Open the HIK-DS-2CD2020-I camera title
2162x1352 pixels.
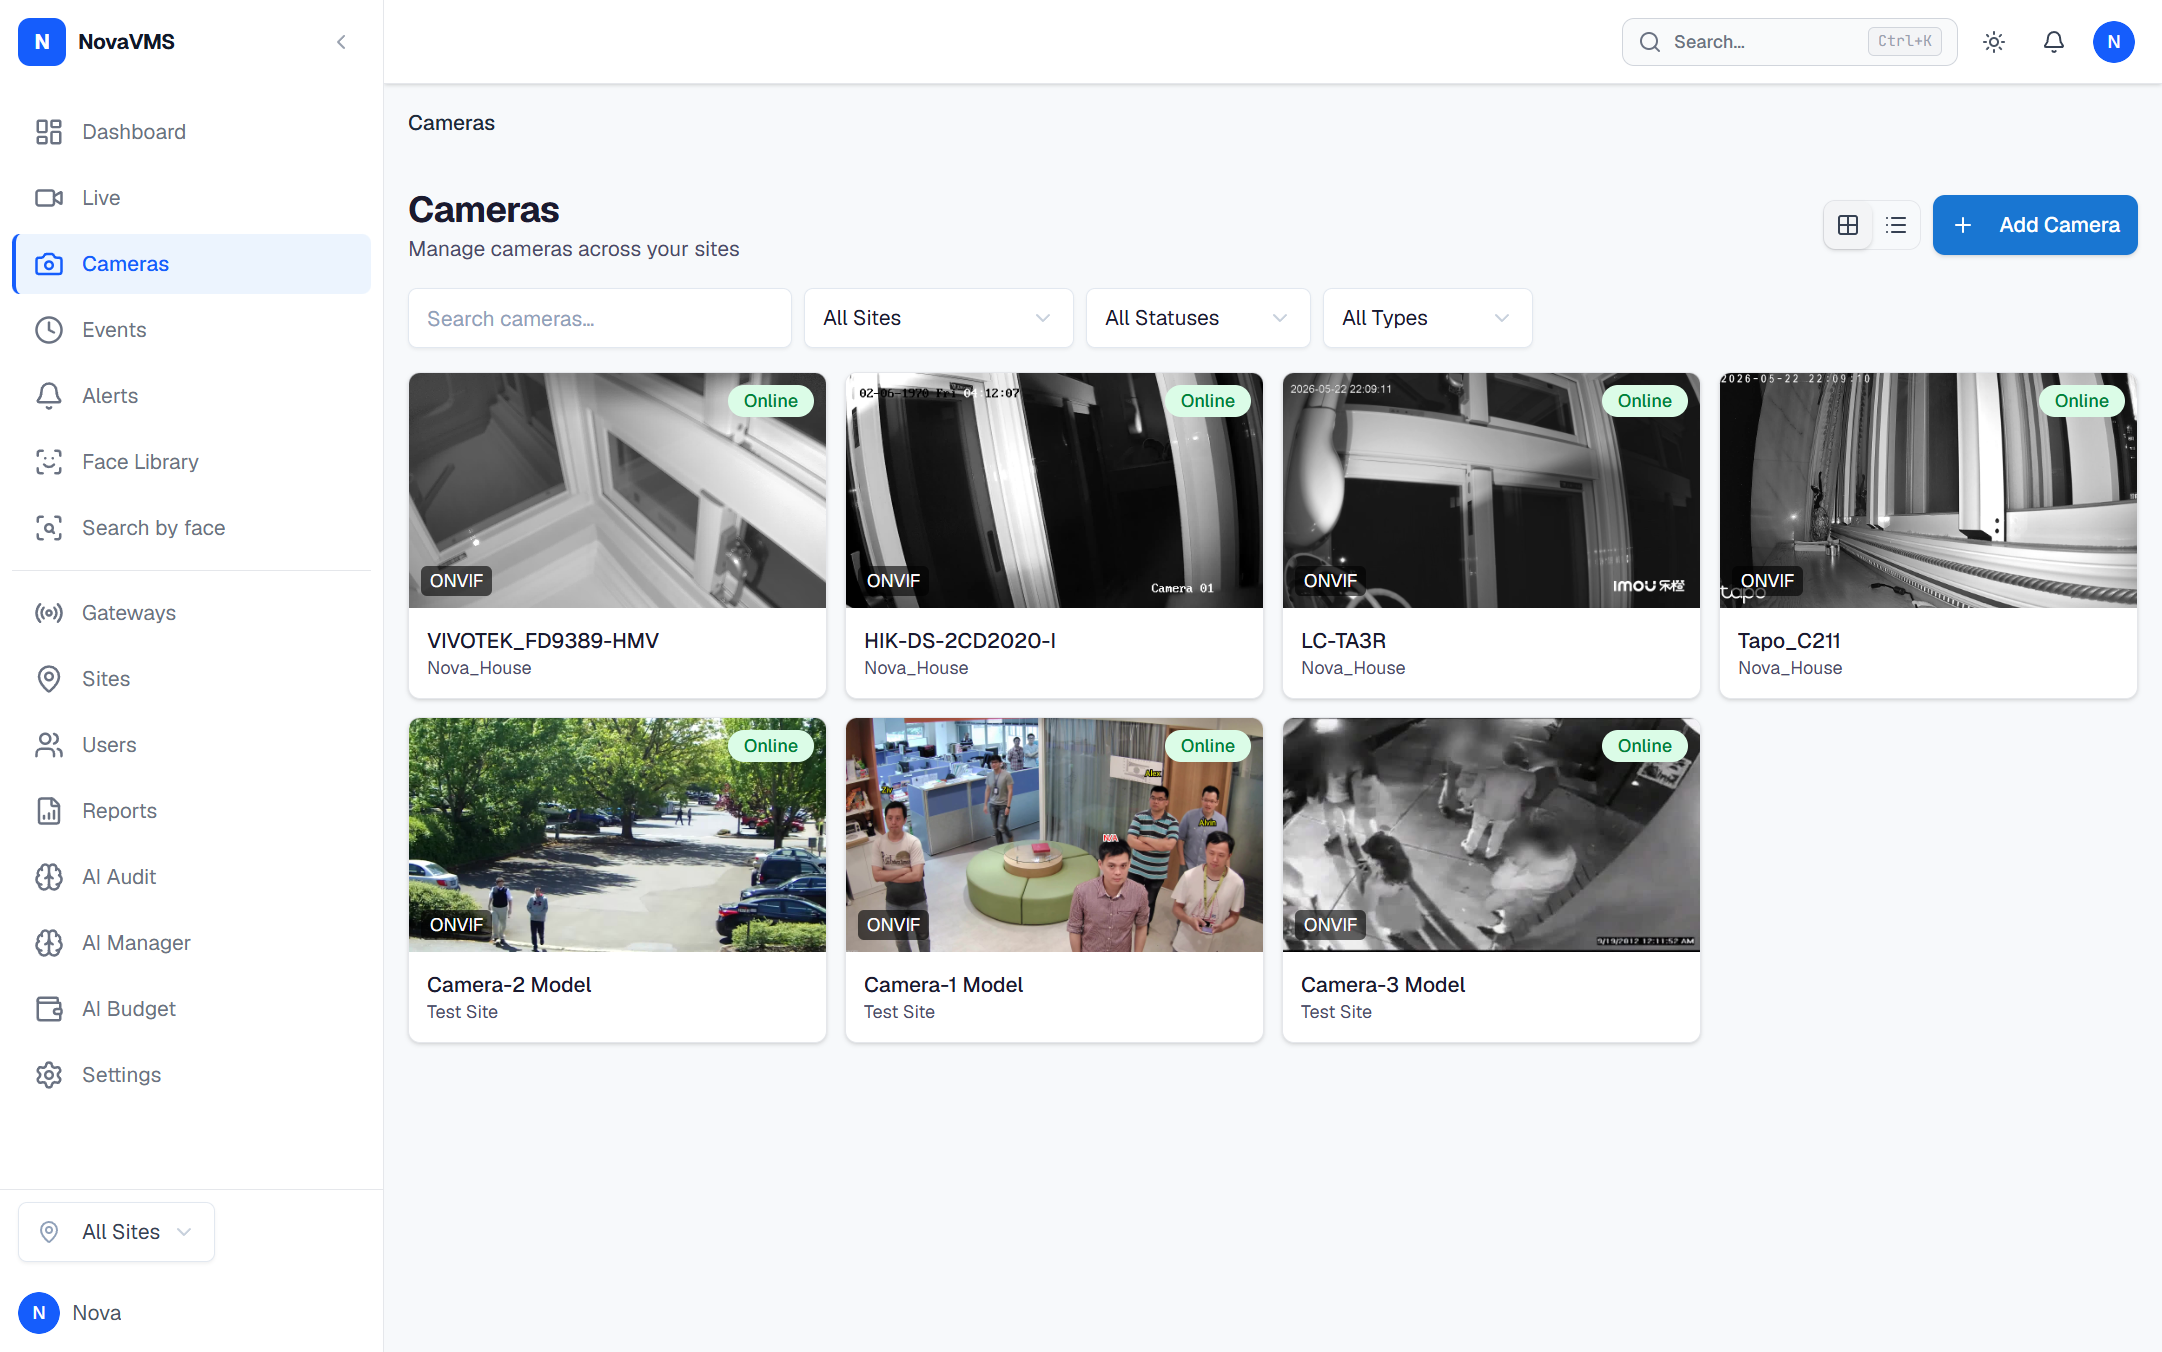click(x=960, y=641)
